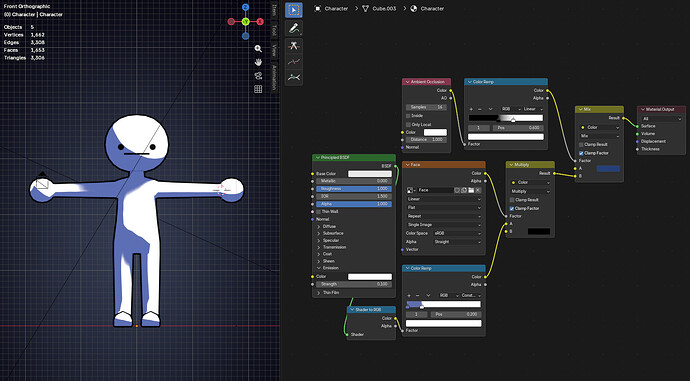Click new image copy icon in Face node
690x381 pixels.
point(464,190)
